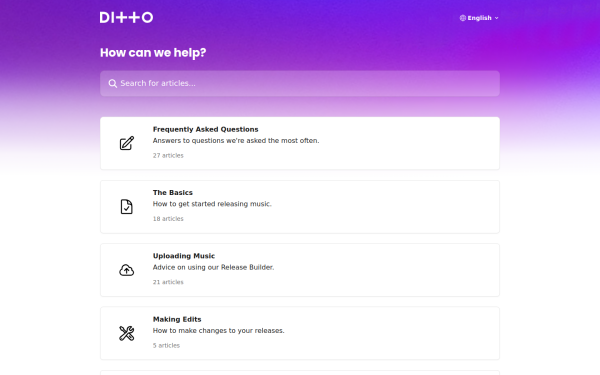This screenshot has height=375, width=600.
Task: Click the cloud upload icon
Action: coord(127,270)
